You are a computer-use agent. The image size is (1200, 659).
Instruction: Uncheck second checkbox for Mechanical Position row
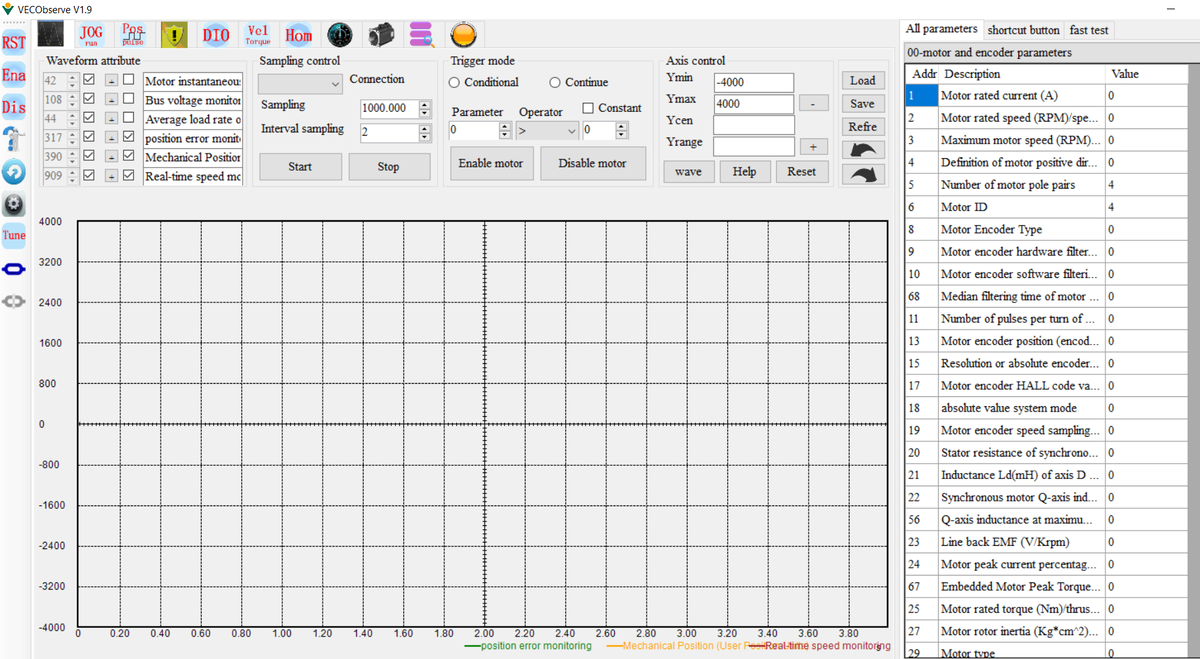point(129,157)
